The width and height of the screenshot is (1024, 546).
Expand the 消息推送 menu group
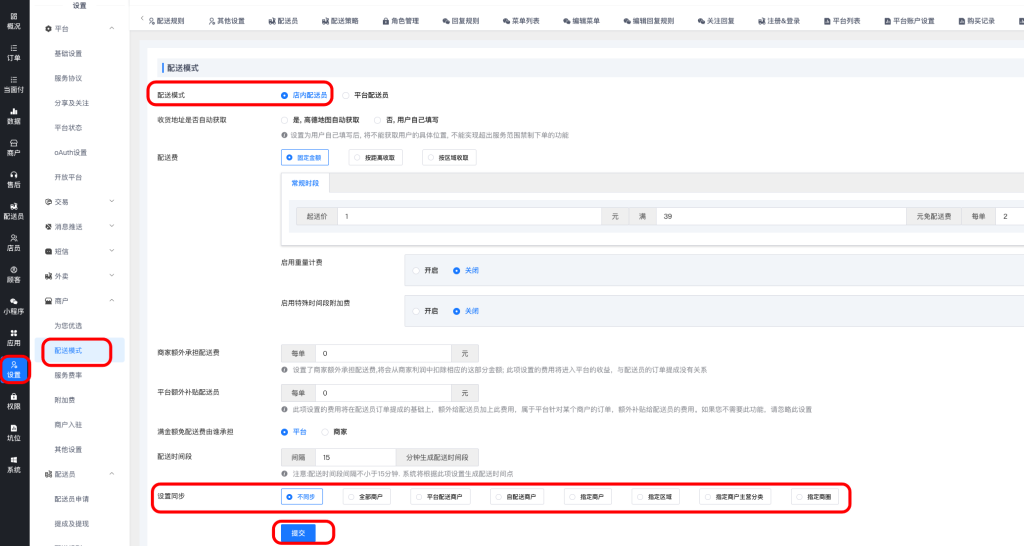111,227
